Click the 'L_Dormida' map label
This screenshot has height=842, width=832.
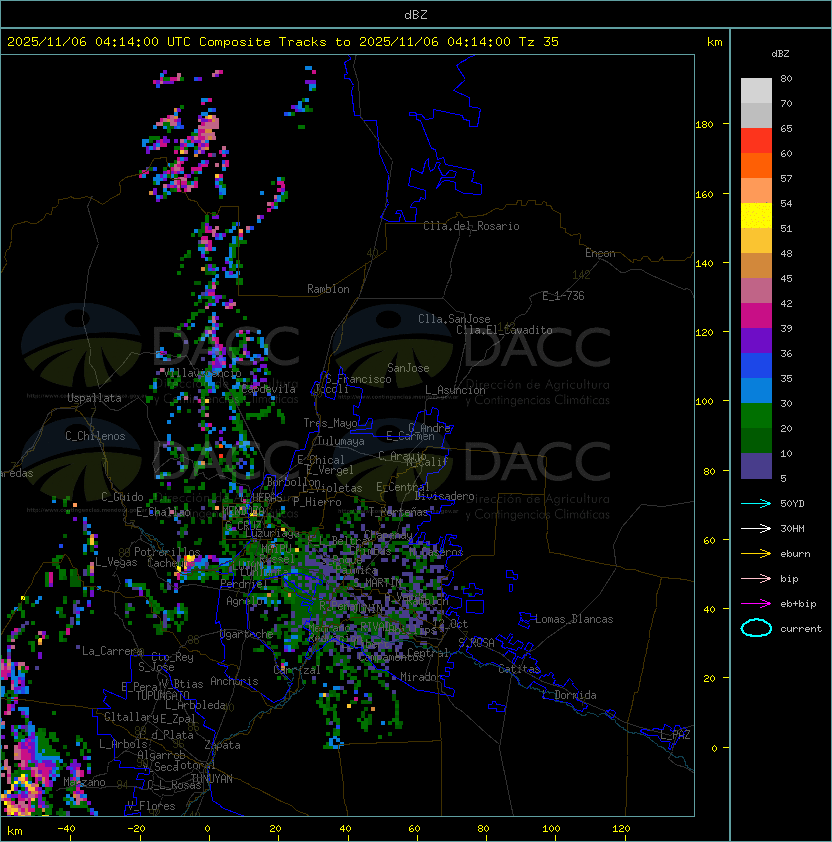tap(569, 695)
